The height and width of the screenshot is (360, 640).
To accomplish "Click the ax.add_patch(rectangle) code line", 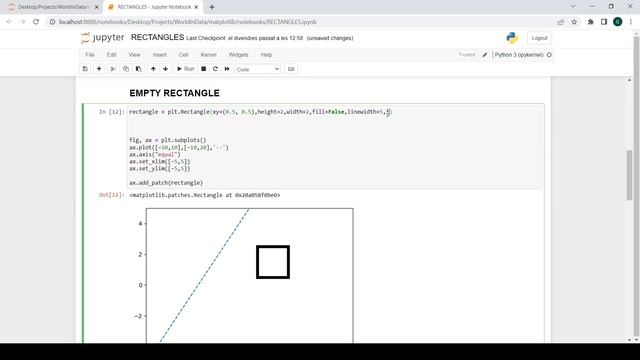I will click(166, 183).
